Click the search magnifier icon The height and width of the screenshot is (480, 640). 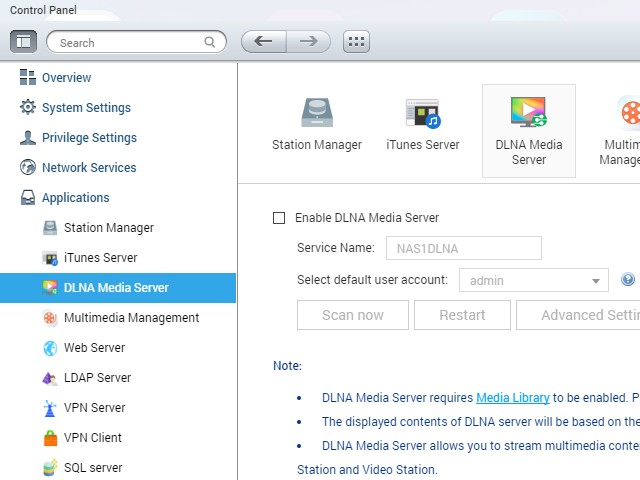click(x=210, y=42)
